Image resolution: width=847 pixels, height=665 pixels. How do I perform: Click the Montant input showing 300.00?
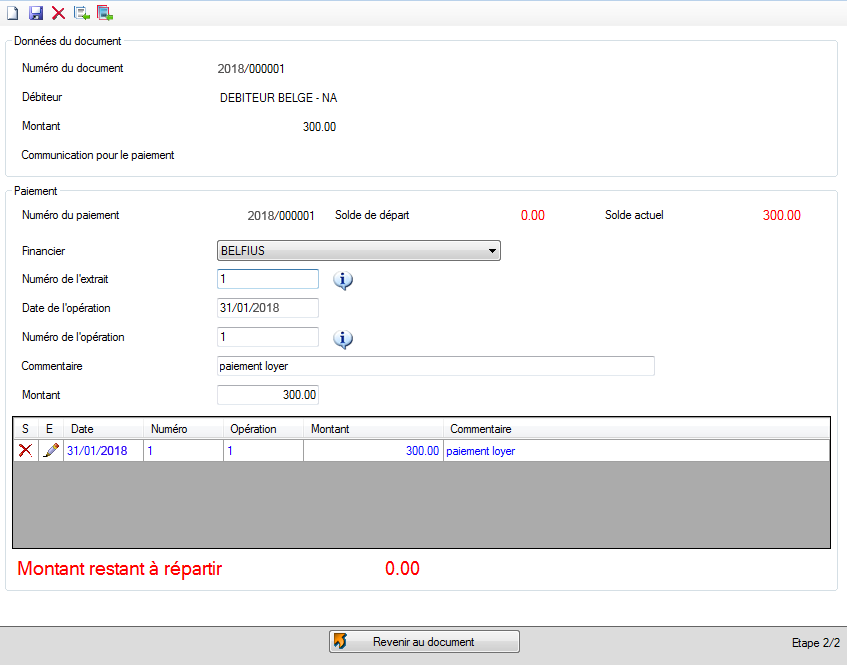(x=268, y=395)
